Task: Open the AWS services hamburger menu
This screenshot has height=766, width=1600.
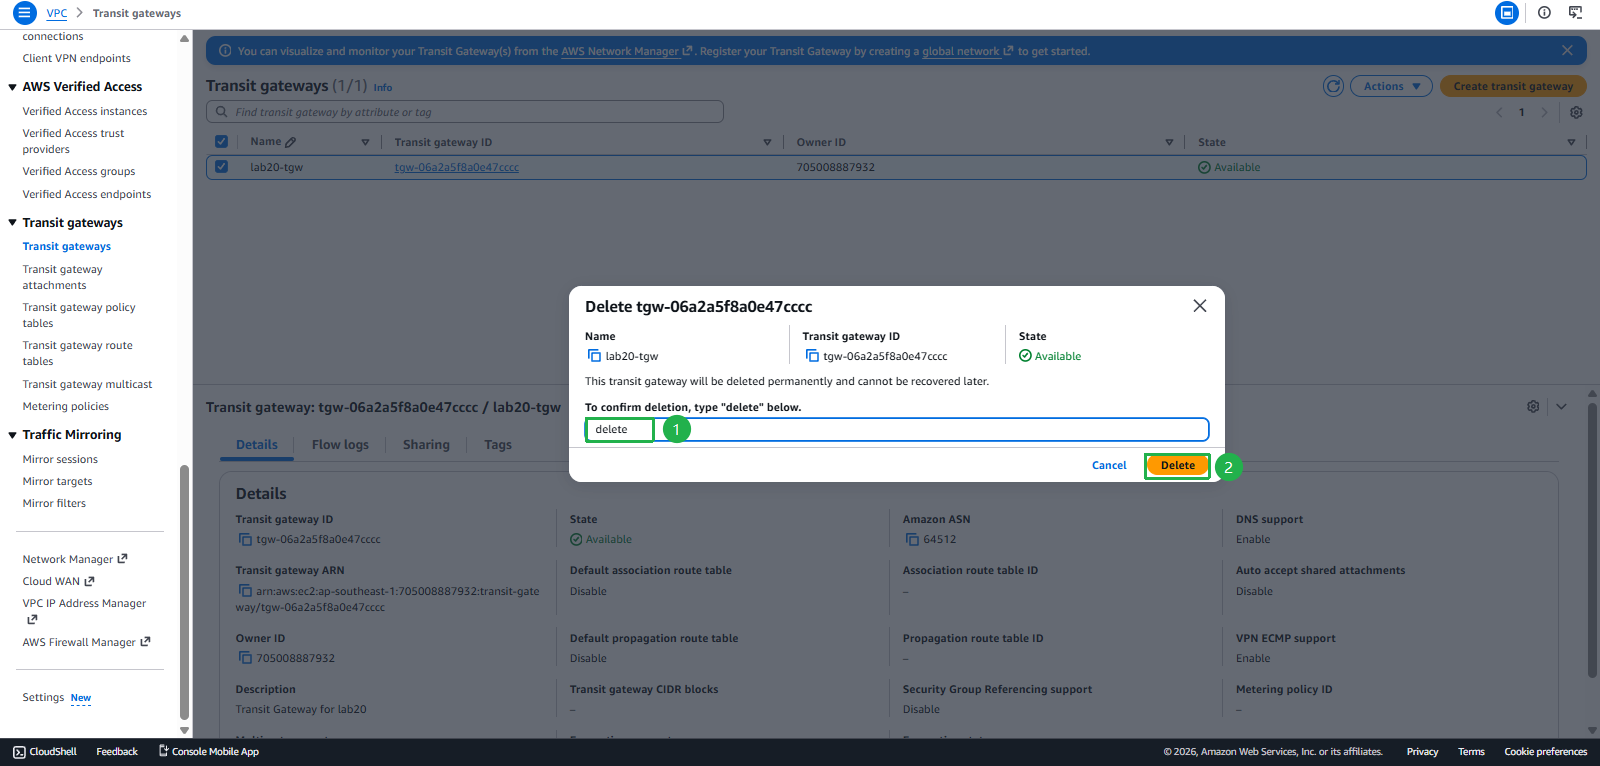Action: (x=24, y=13)
